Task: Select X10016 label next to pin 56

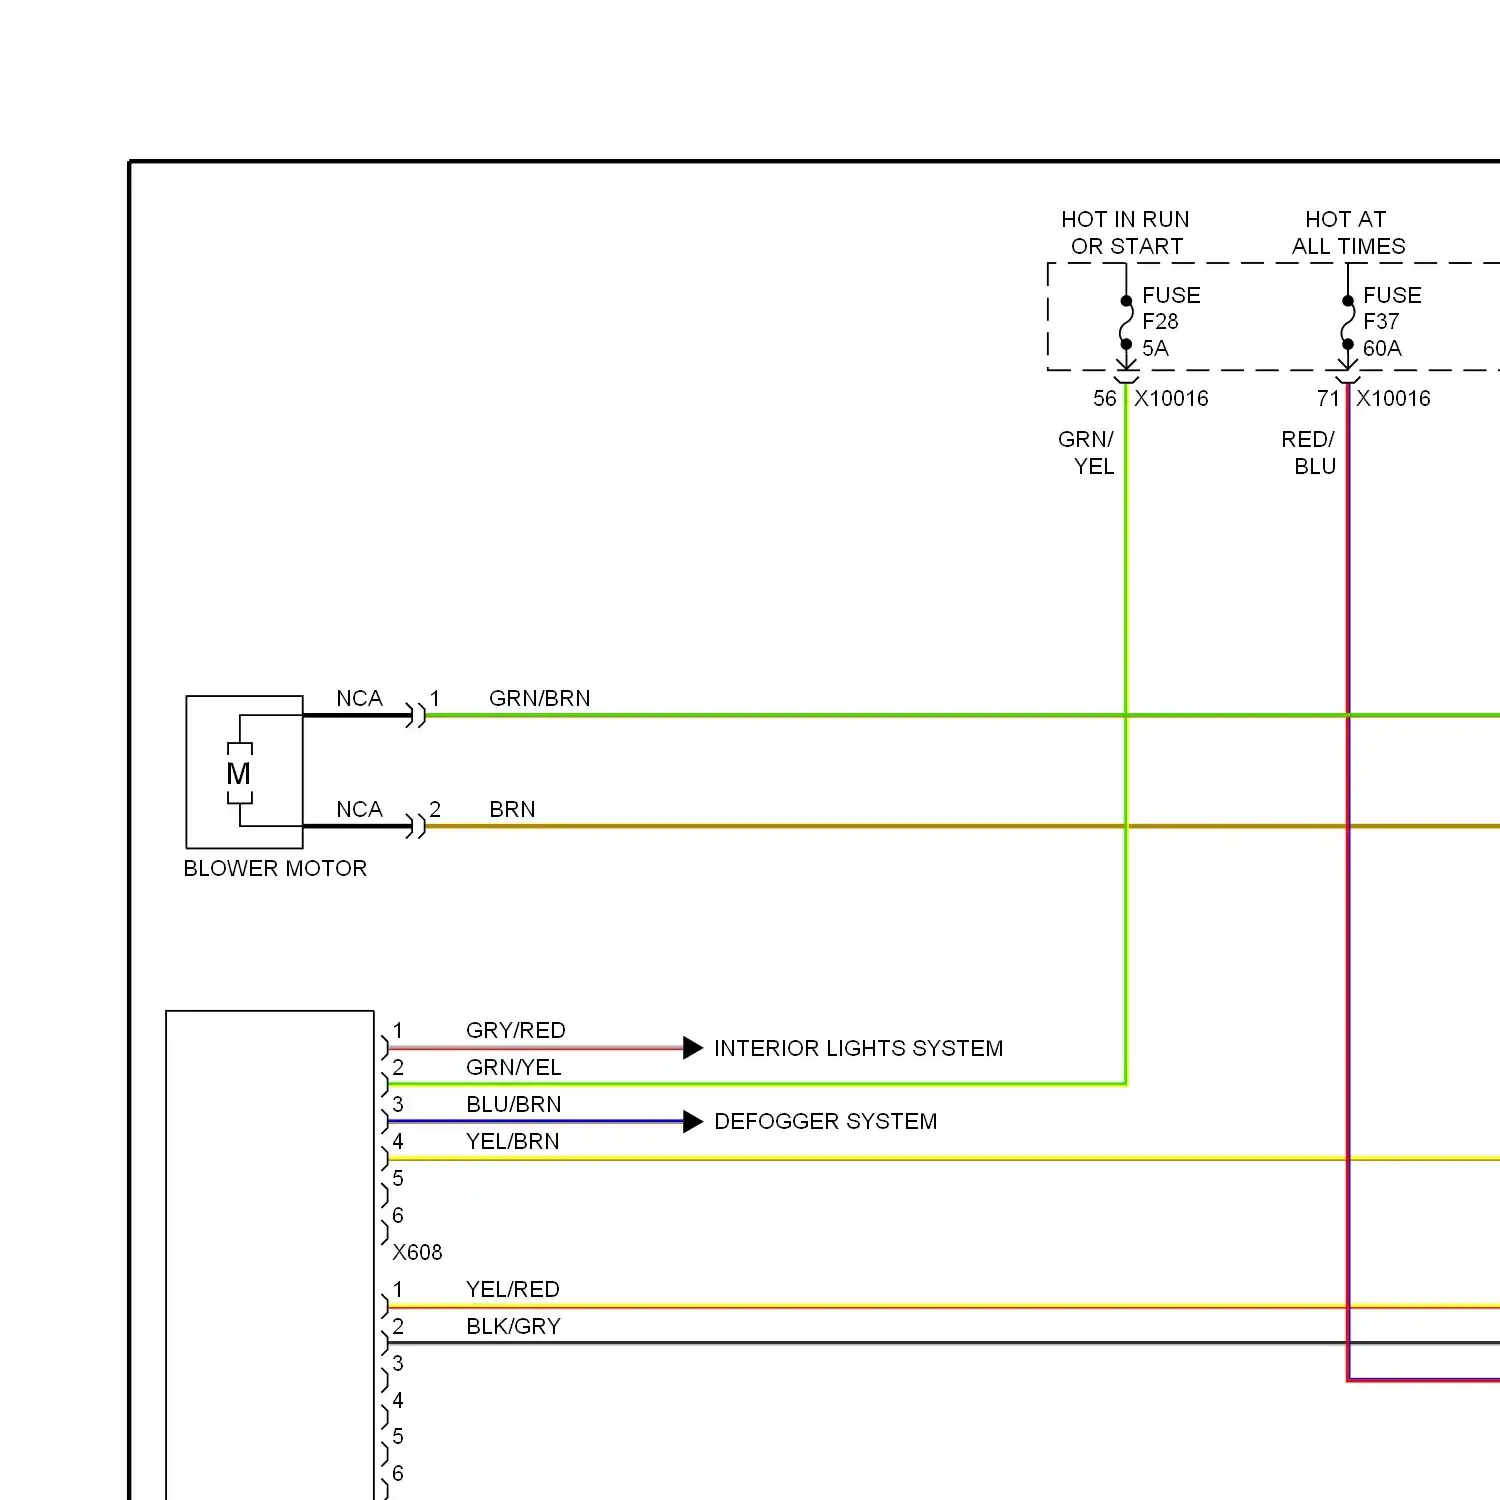Action: tap(1171, 398)
